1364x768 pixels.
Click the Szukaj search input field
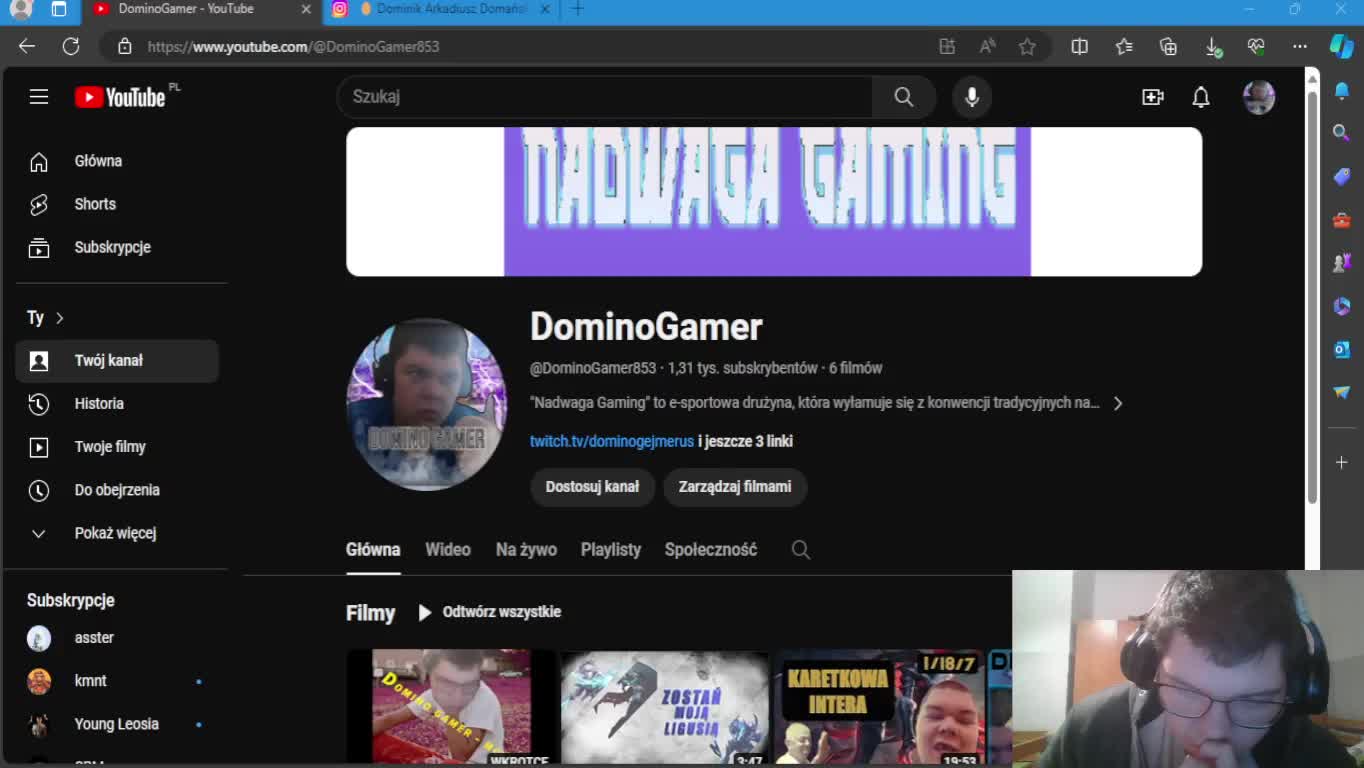(x=605, y=97)
